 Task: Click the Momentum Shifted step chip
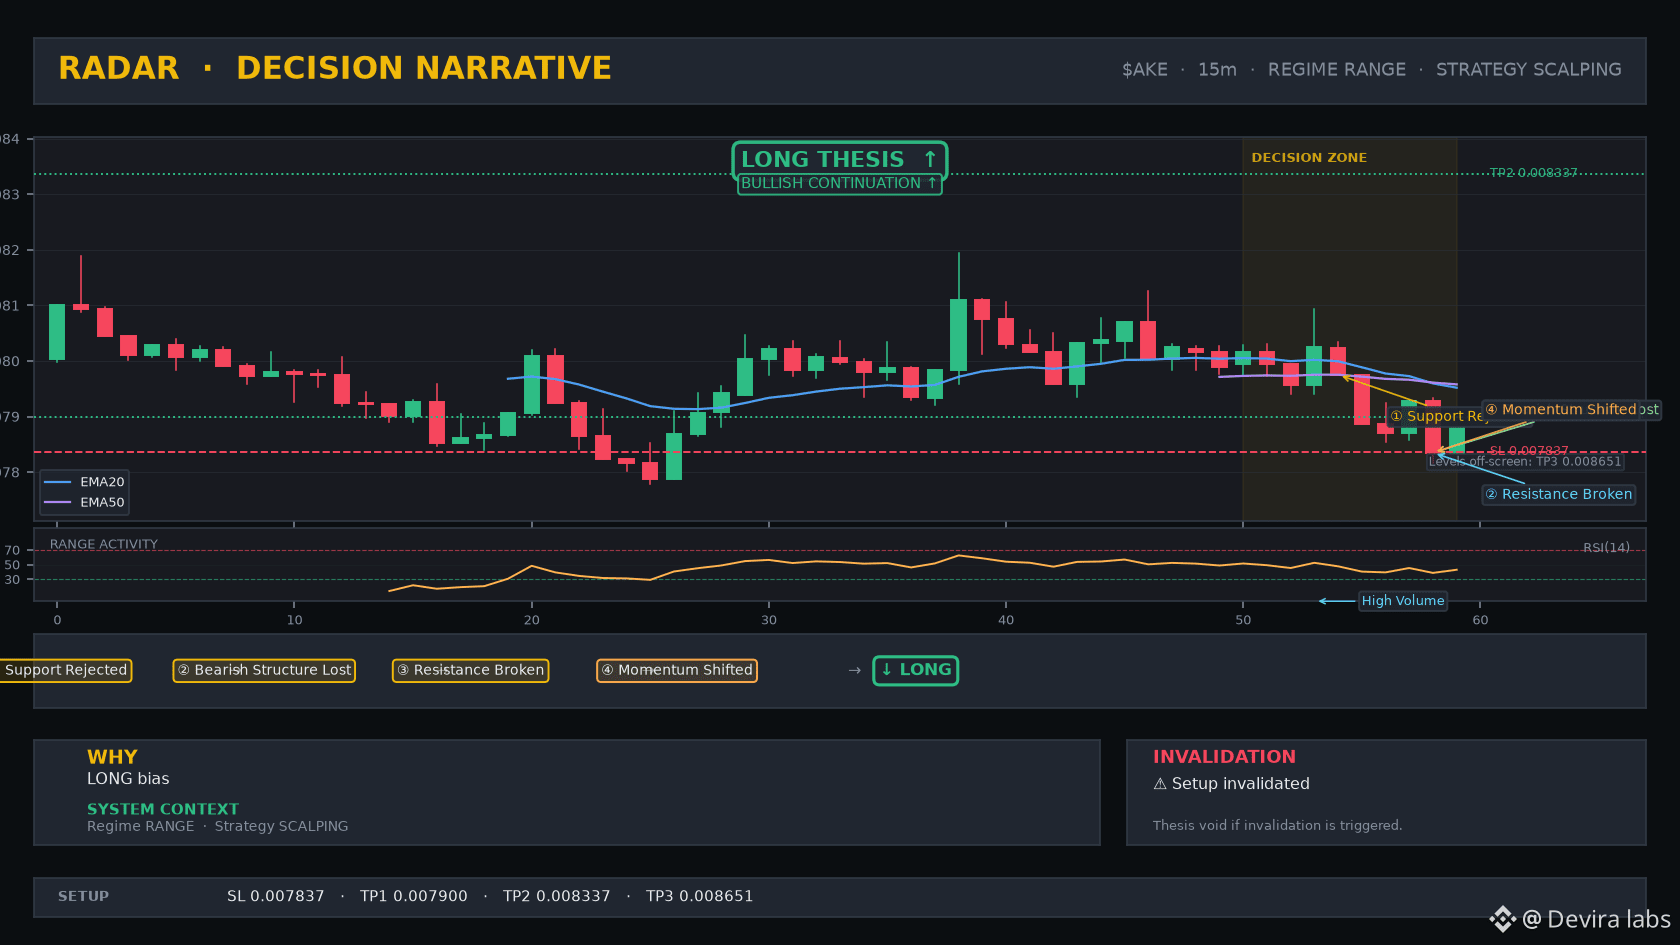[x=677, y=670]
